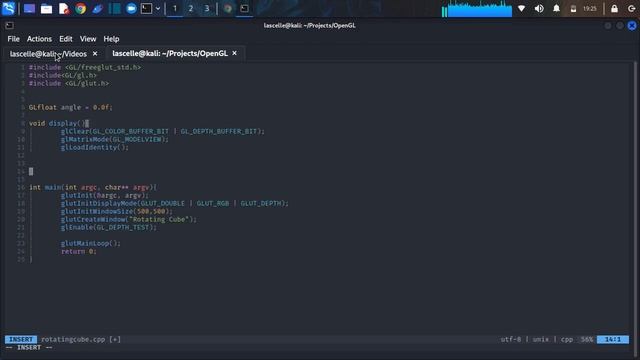Launch the terminal emulator from the panel
Viewport: 640px width, 360px height.
[x=147, y=9]
